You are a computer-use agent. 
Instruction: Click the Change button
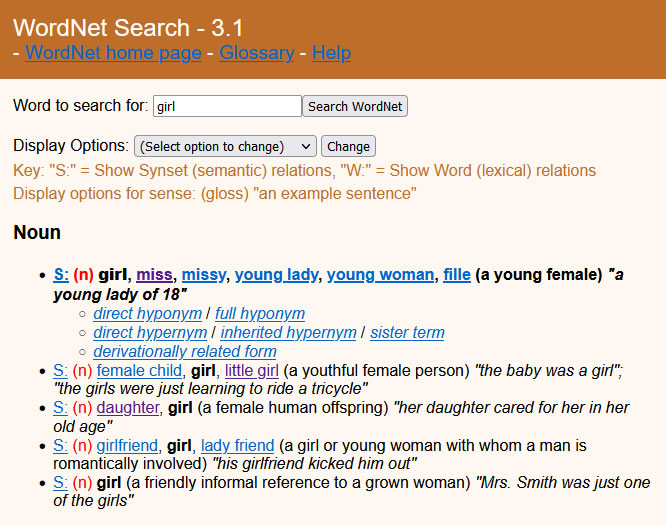(348, 146)
